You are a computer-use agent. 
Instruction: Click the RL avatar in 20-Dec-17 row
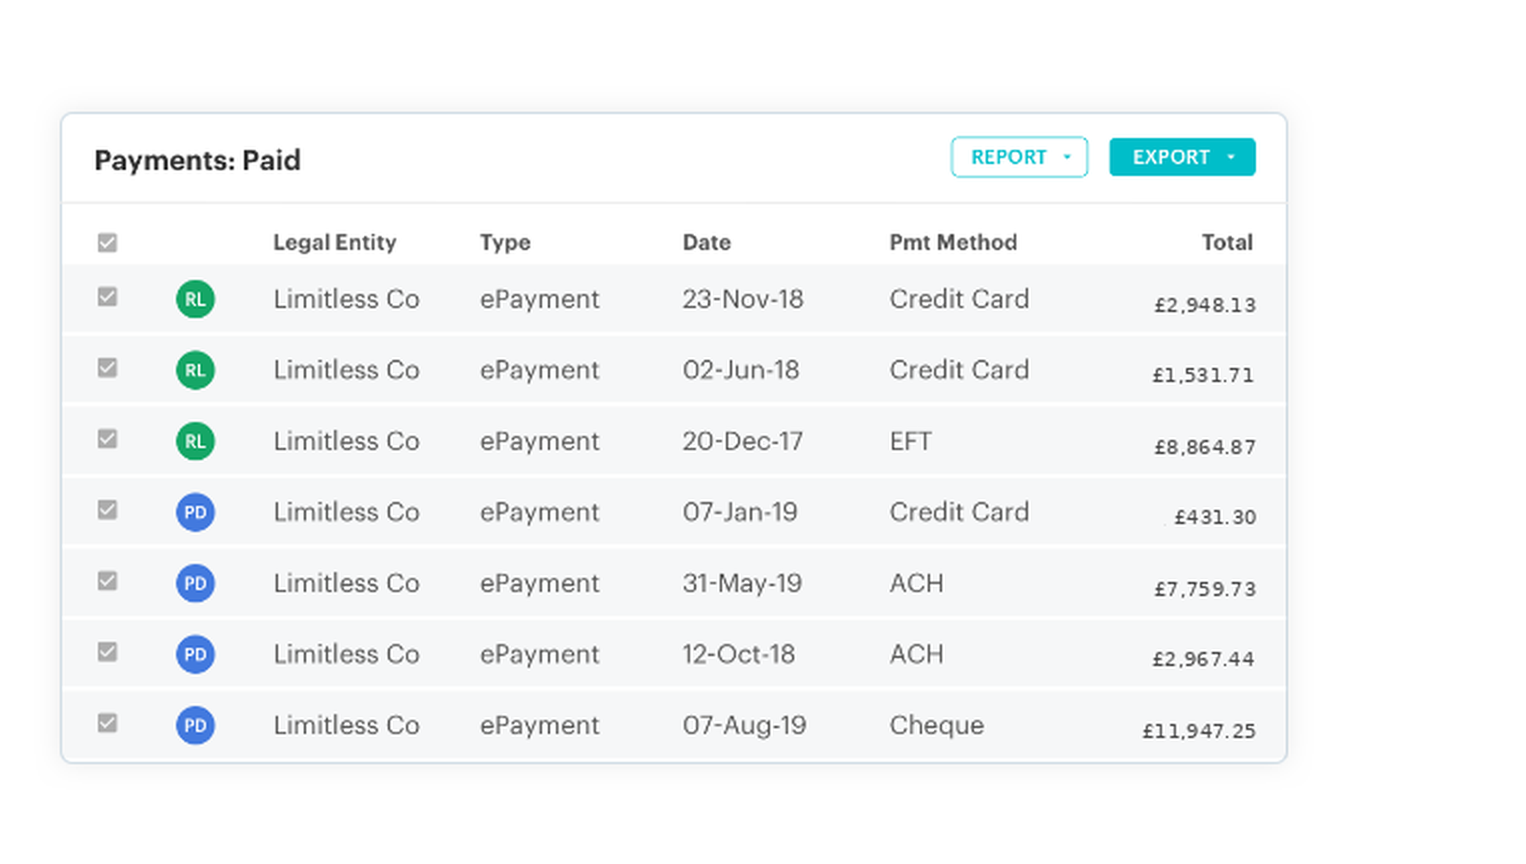(195, 441)
